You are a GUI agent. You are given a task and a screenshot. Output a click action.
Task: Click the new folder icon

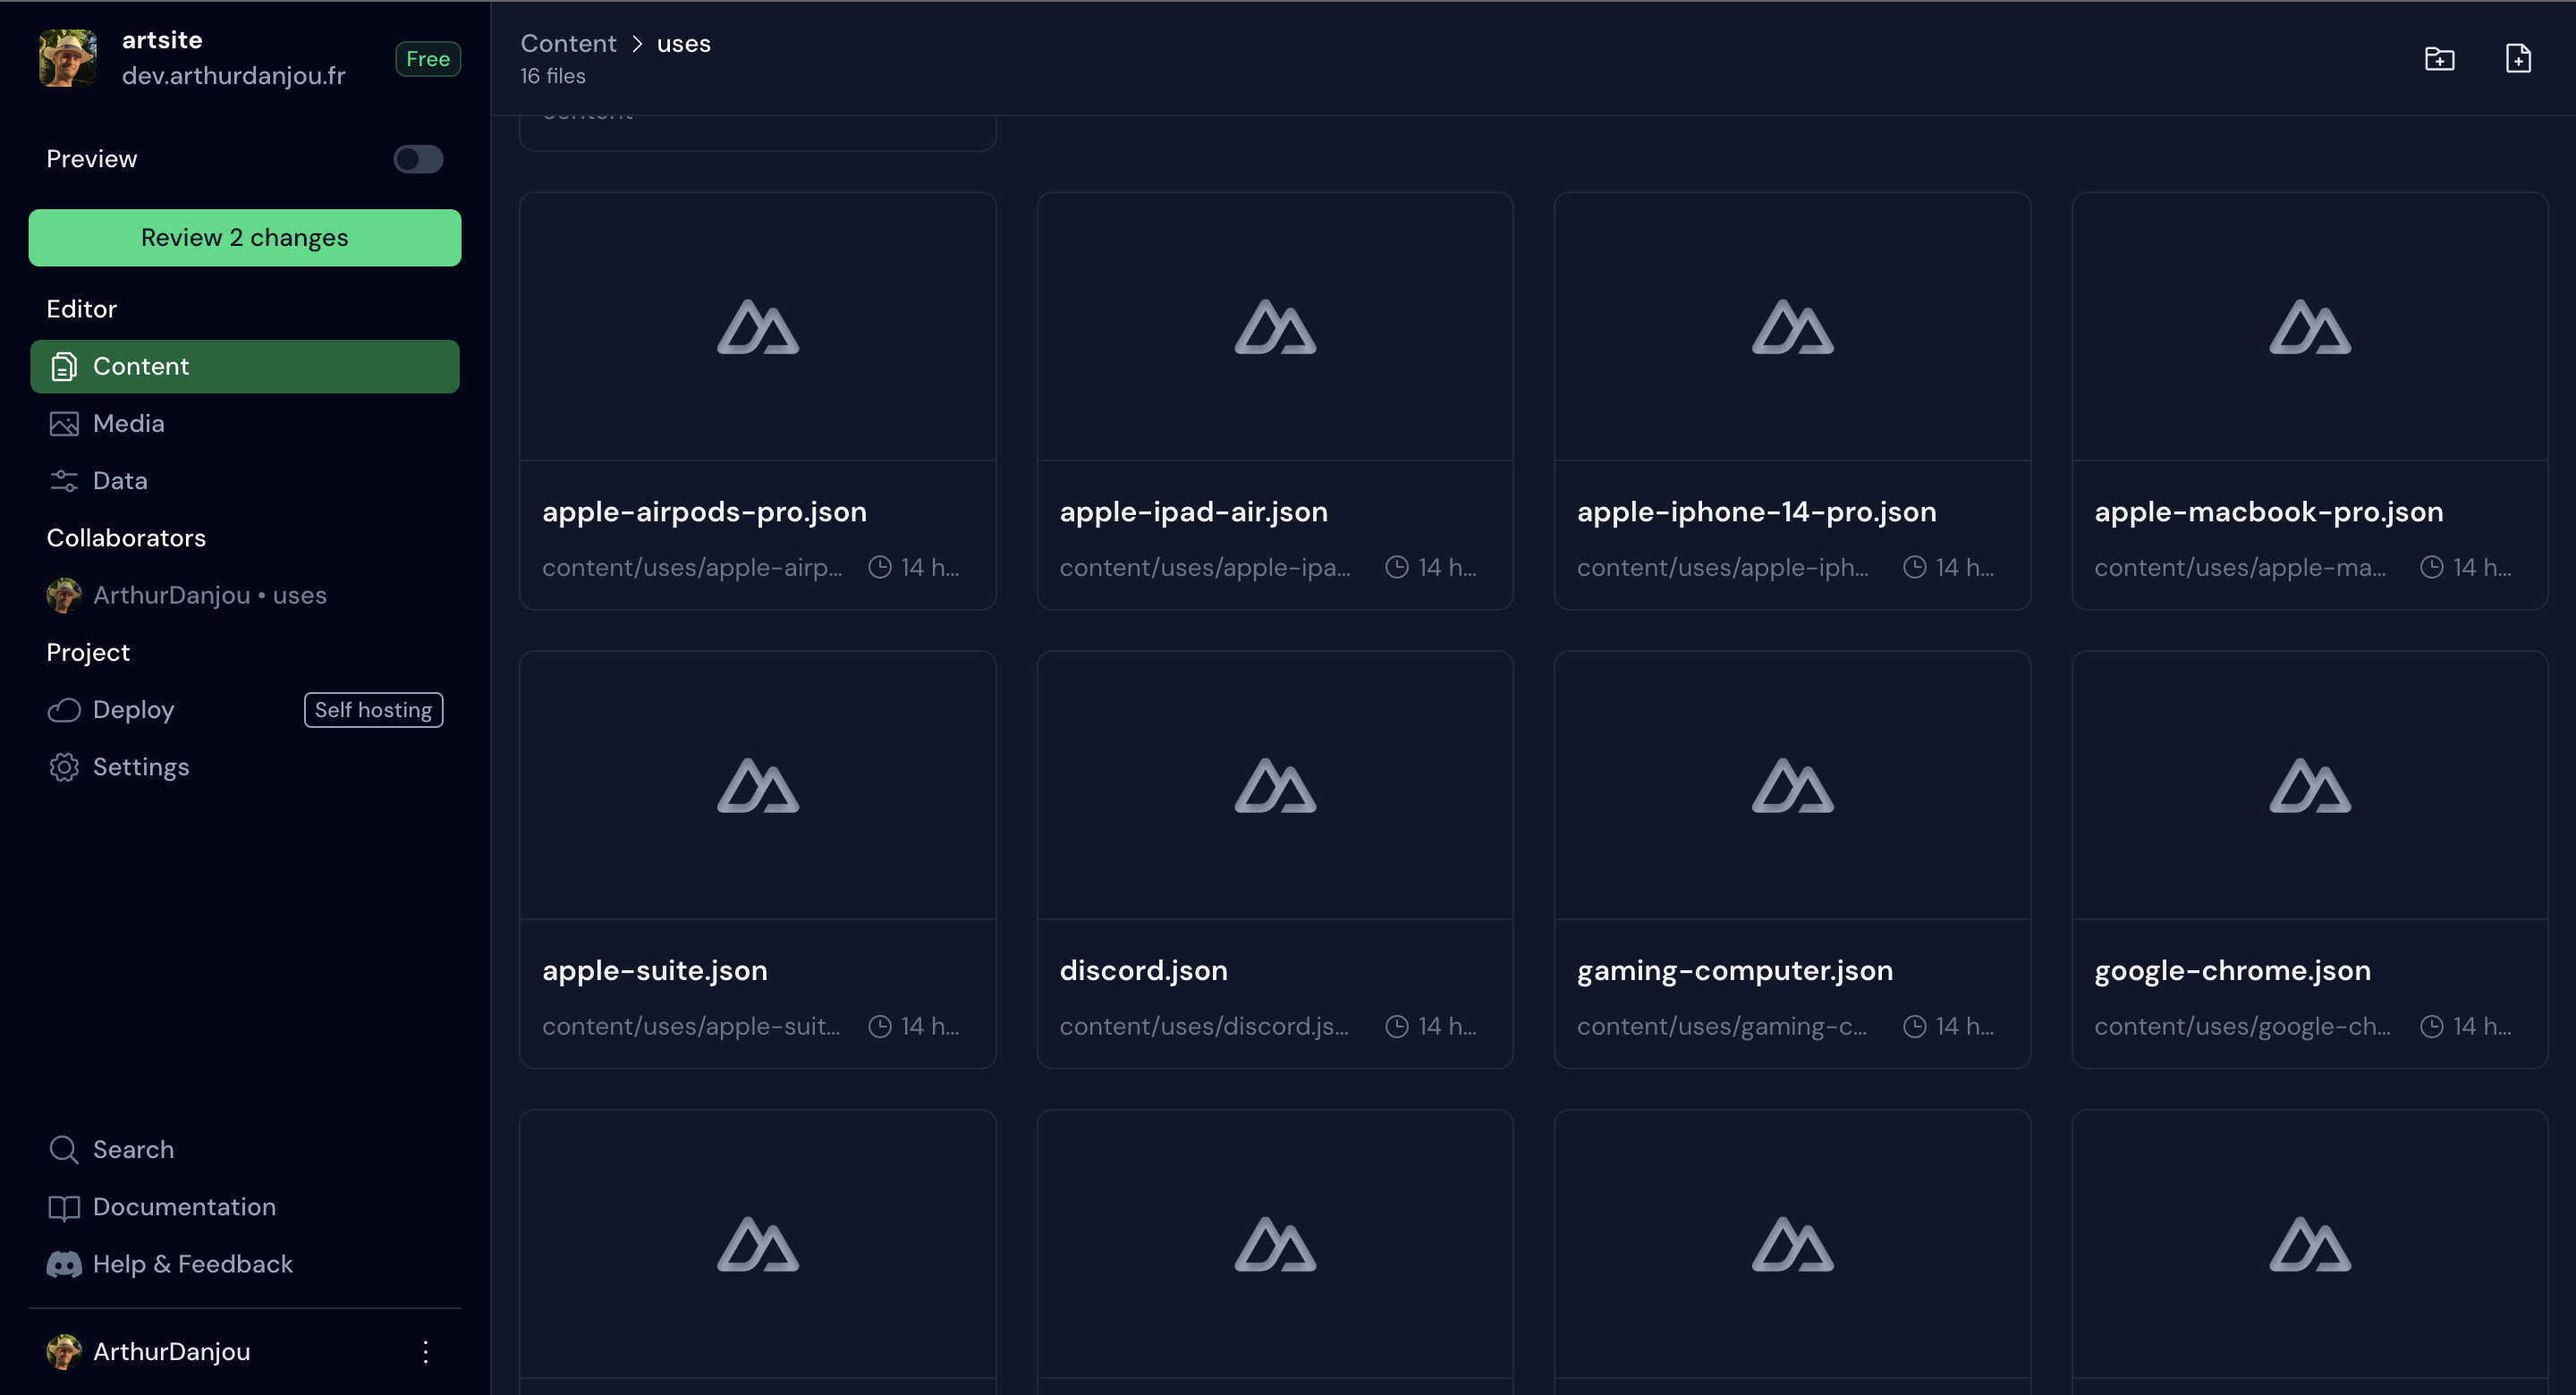tap(2439, 59)
